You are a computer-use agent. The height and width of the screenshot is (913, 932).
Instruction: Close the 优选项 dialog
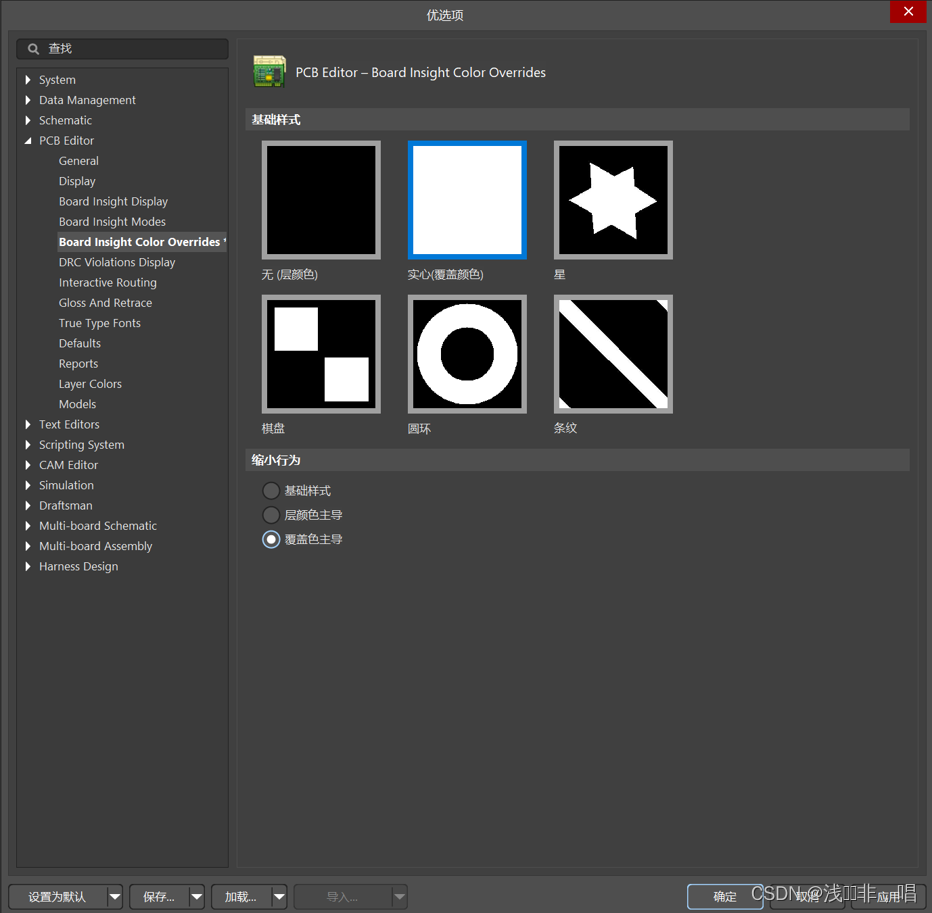pos(908,11)
